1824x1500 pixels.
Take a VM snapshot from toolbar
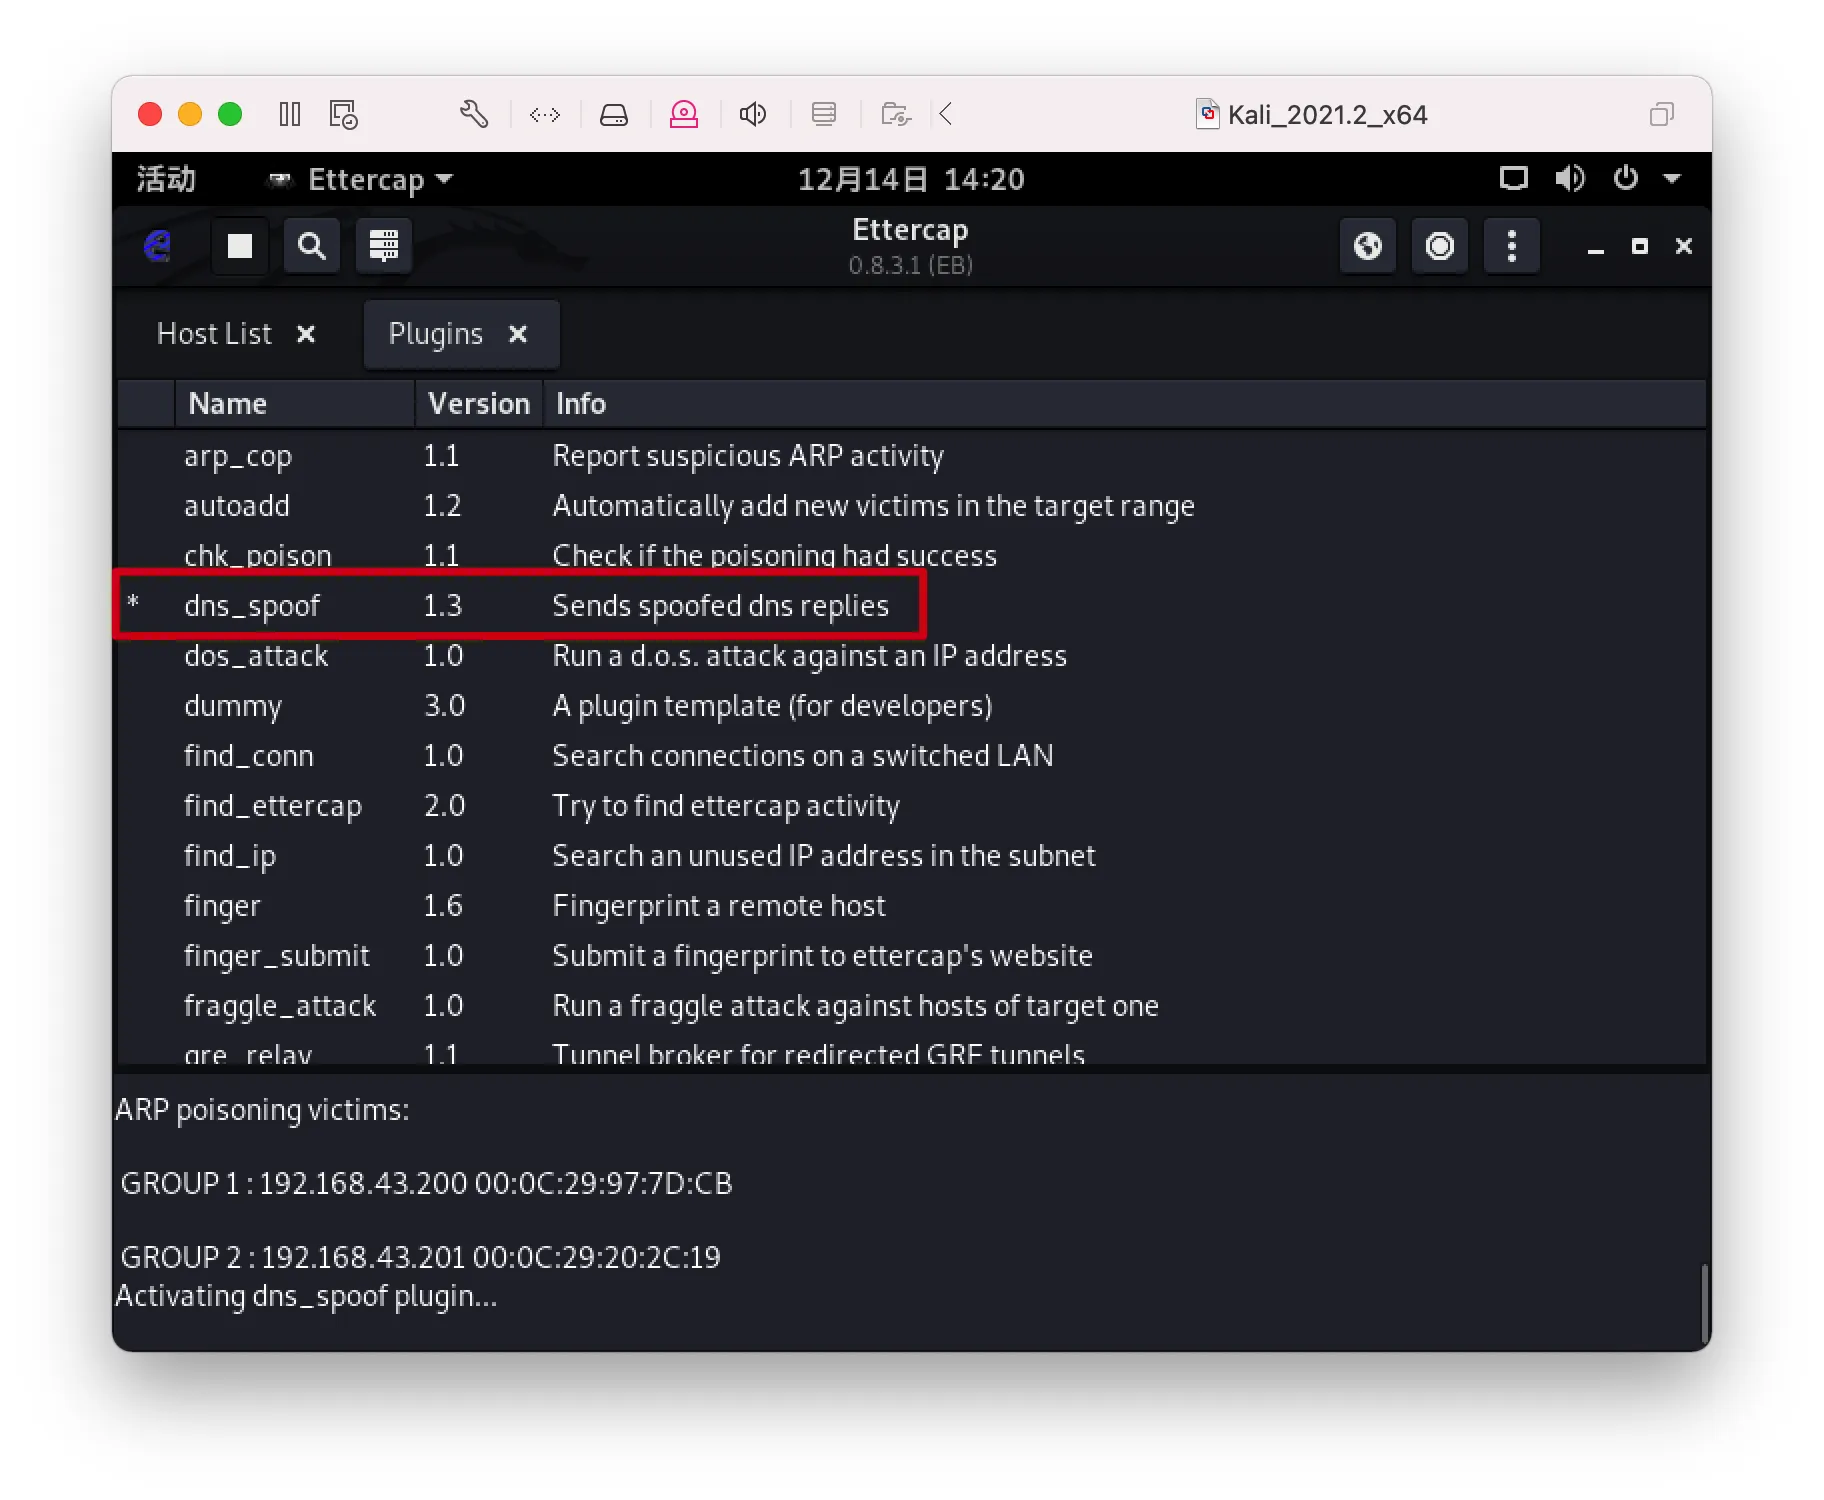click(x=343, y=115)
